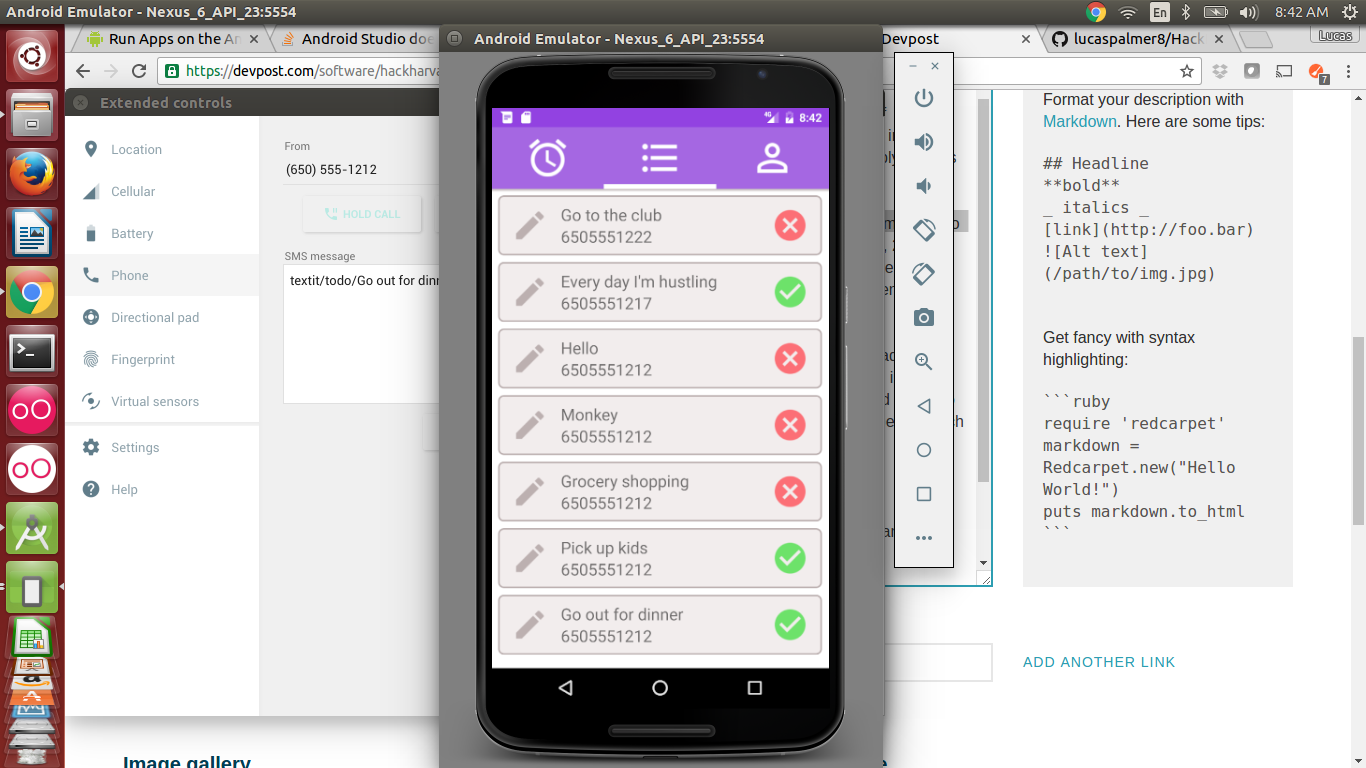Click ADD ANOTHER LINK

point(1099,662)
